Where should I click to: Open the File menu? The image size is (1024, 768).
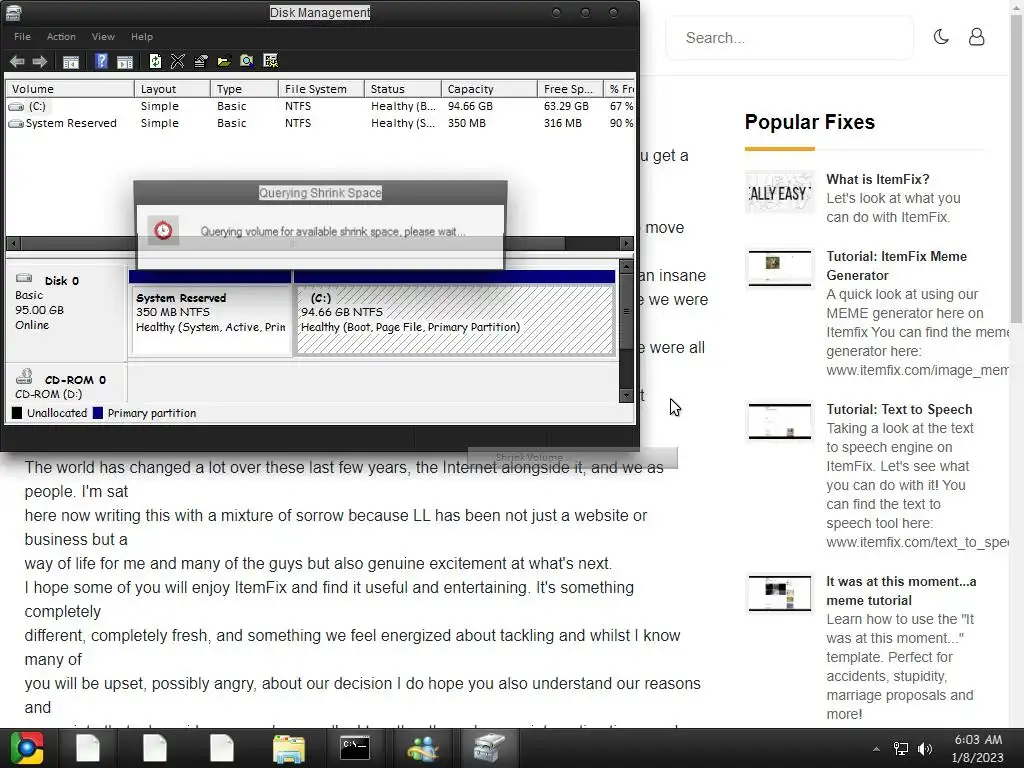(22, 37)
